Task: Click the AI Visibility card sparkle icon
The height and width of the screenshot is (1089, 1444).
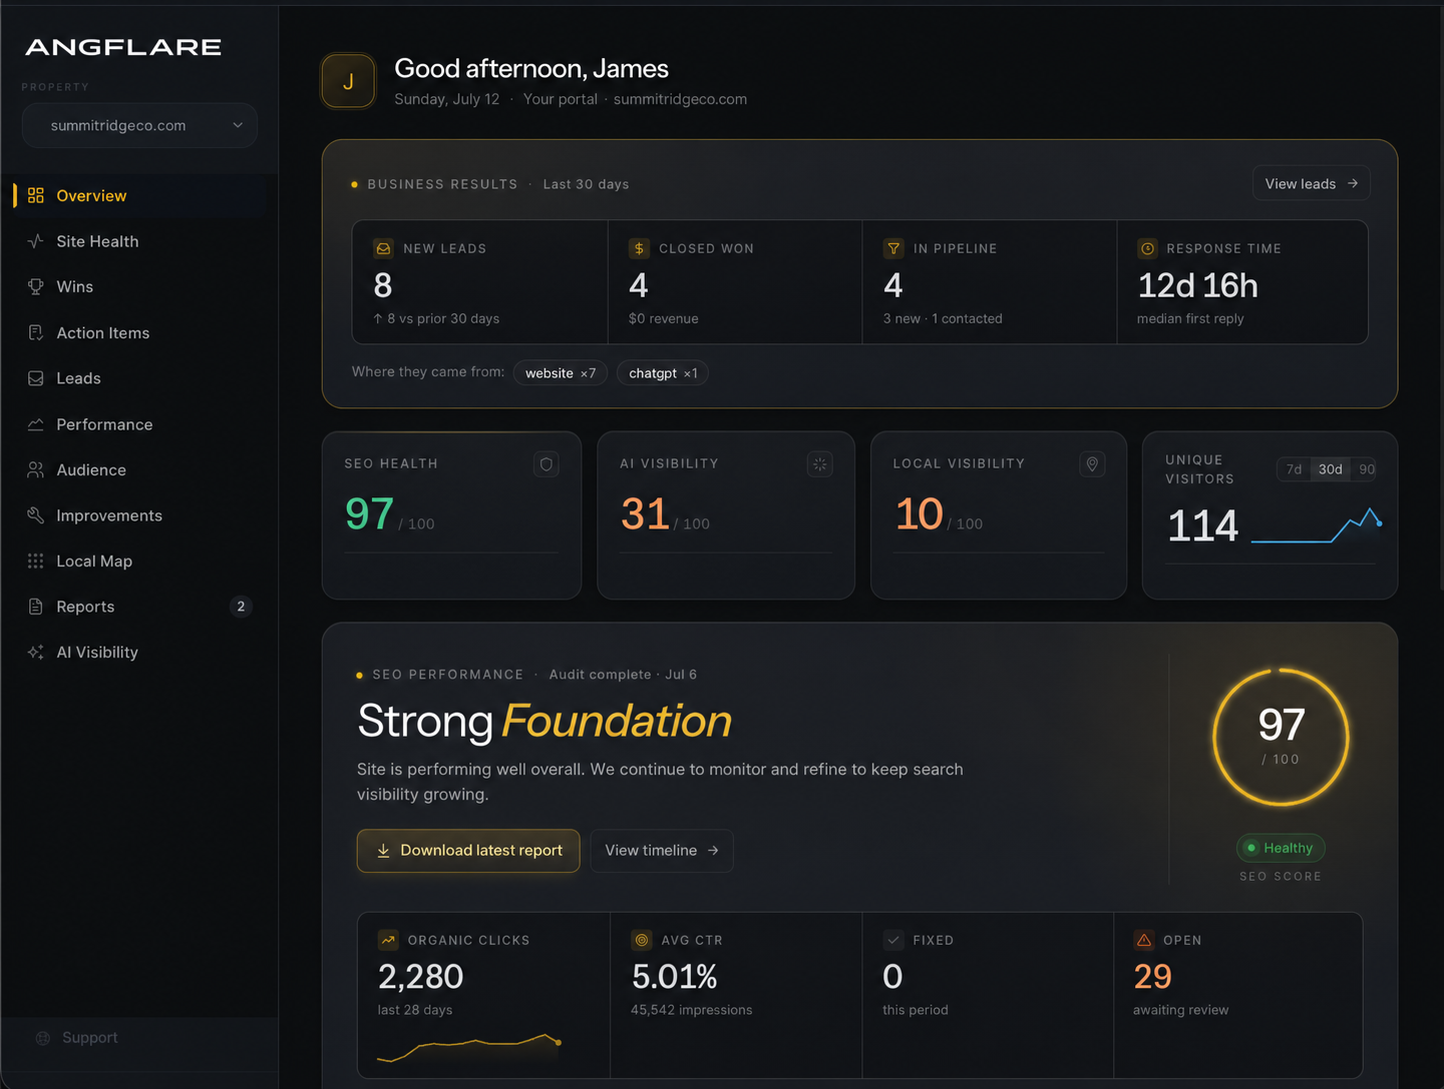Action: click(820, 464)
